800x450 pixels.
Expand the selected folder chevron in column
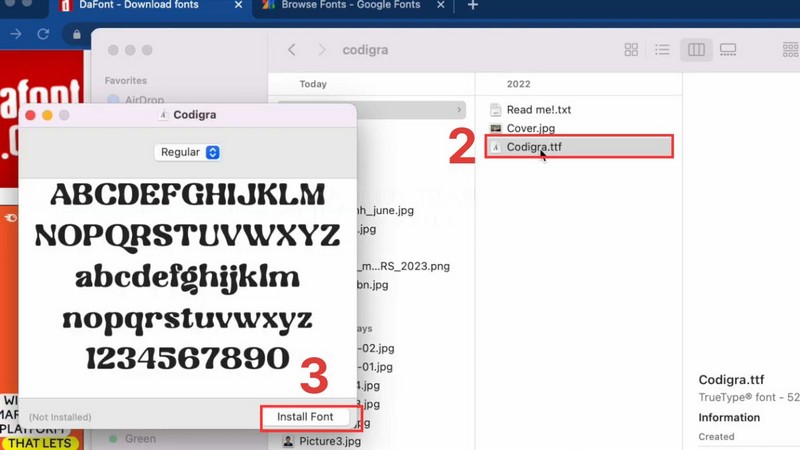pyautogui.click(x=459, y=110)
